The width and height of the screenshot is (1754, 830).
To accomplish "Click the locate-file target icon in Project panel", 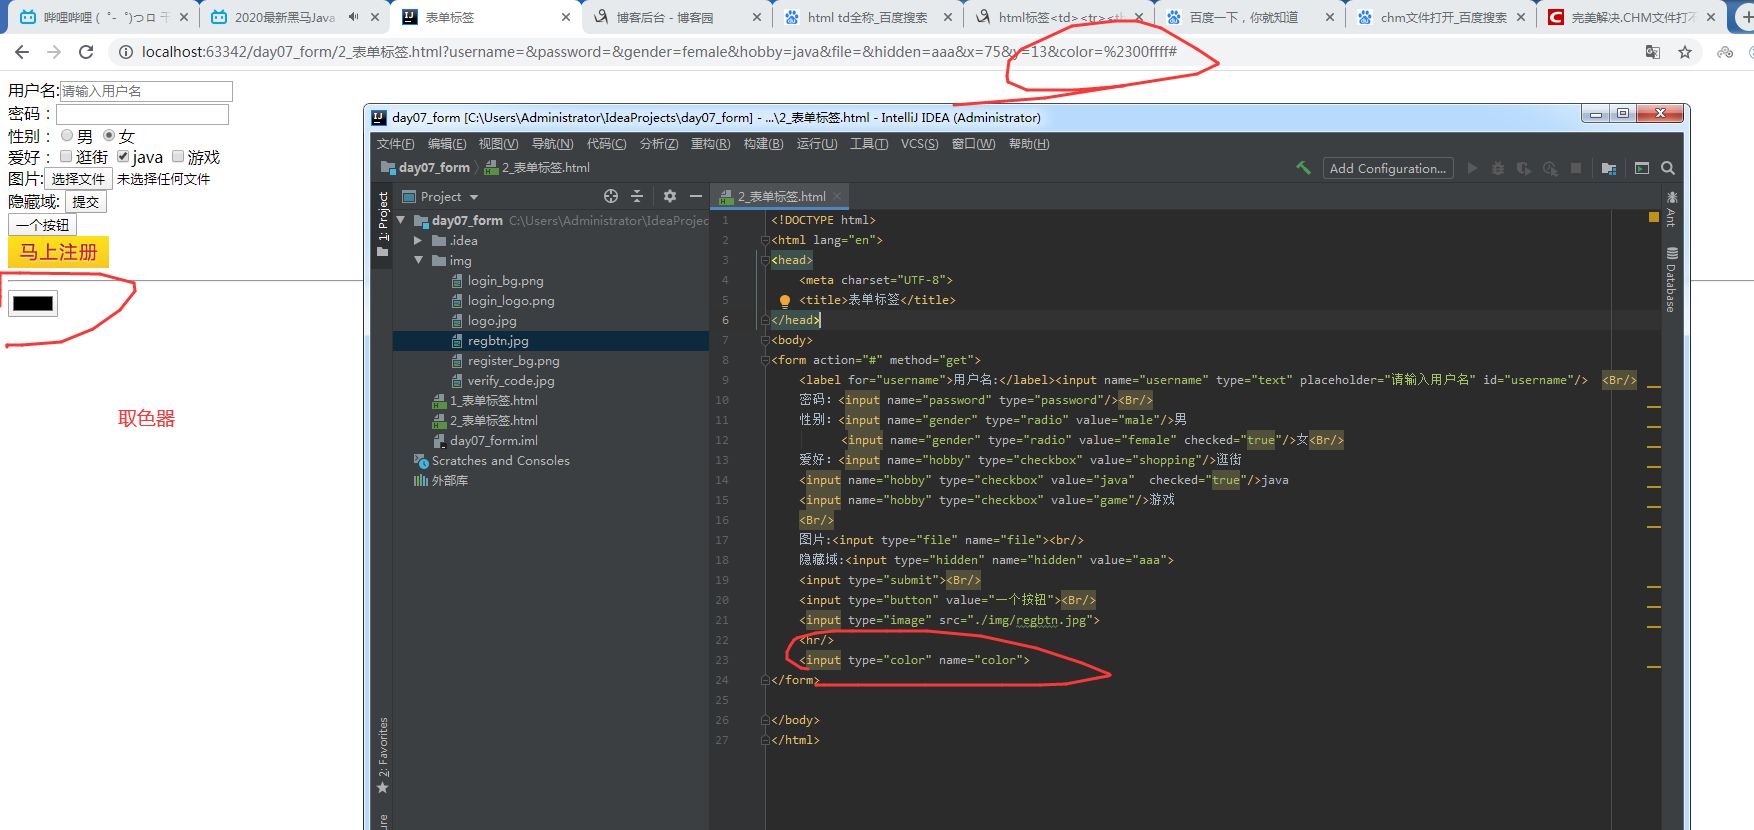I will (611, 196).
